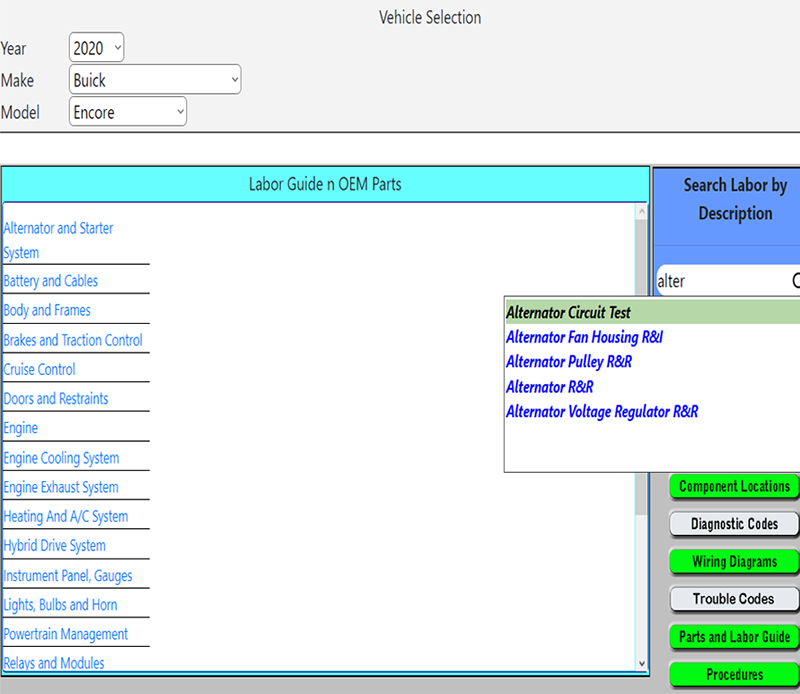Open the Engine category link
This screenshot has width=800, height=694.
[x=20, y=427]
